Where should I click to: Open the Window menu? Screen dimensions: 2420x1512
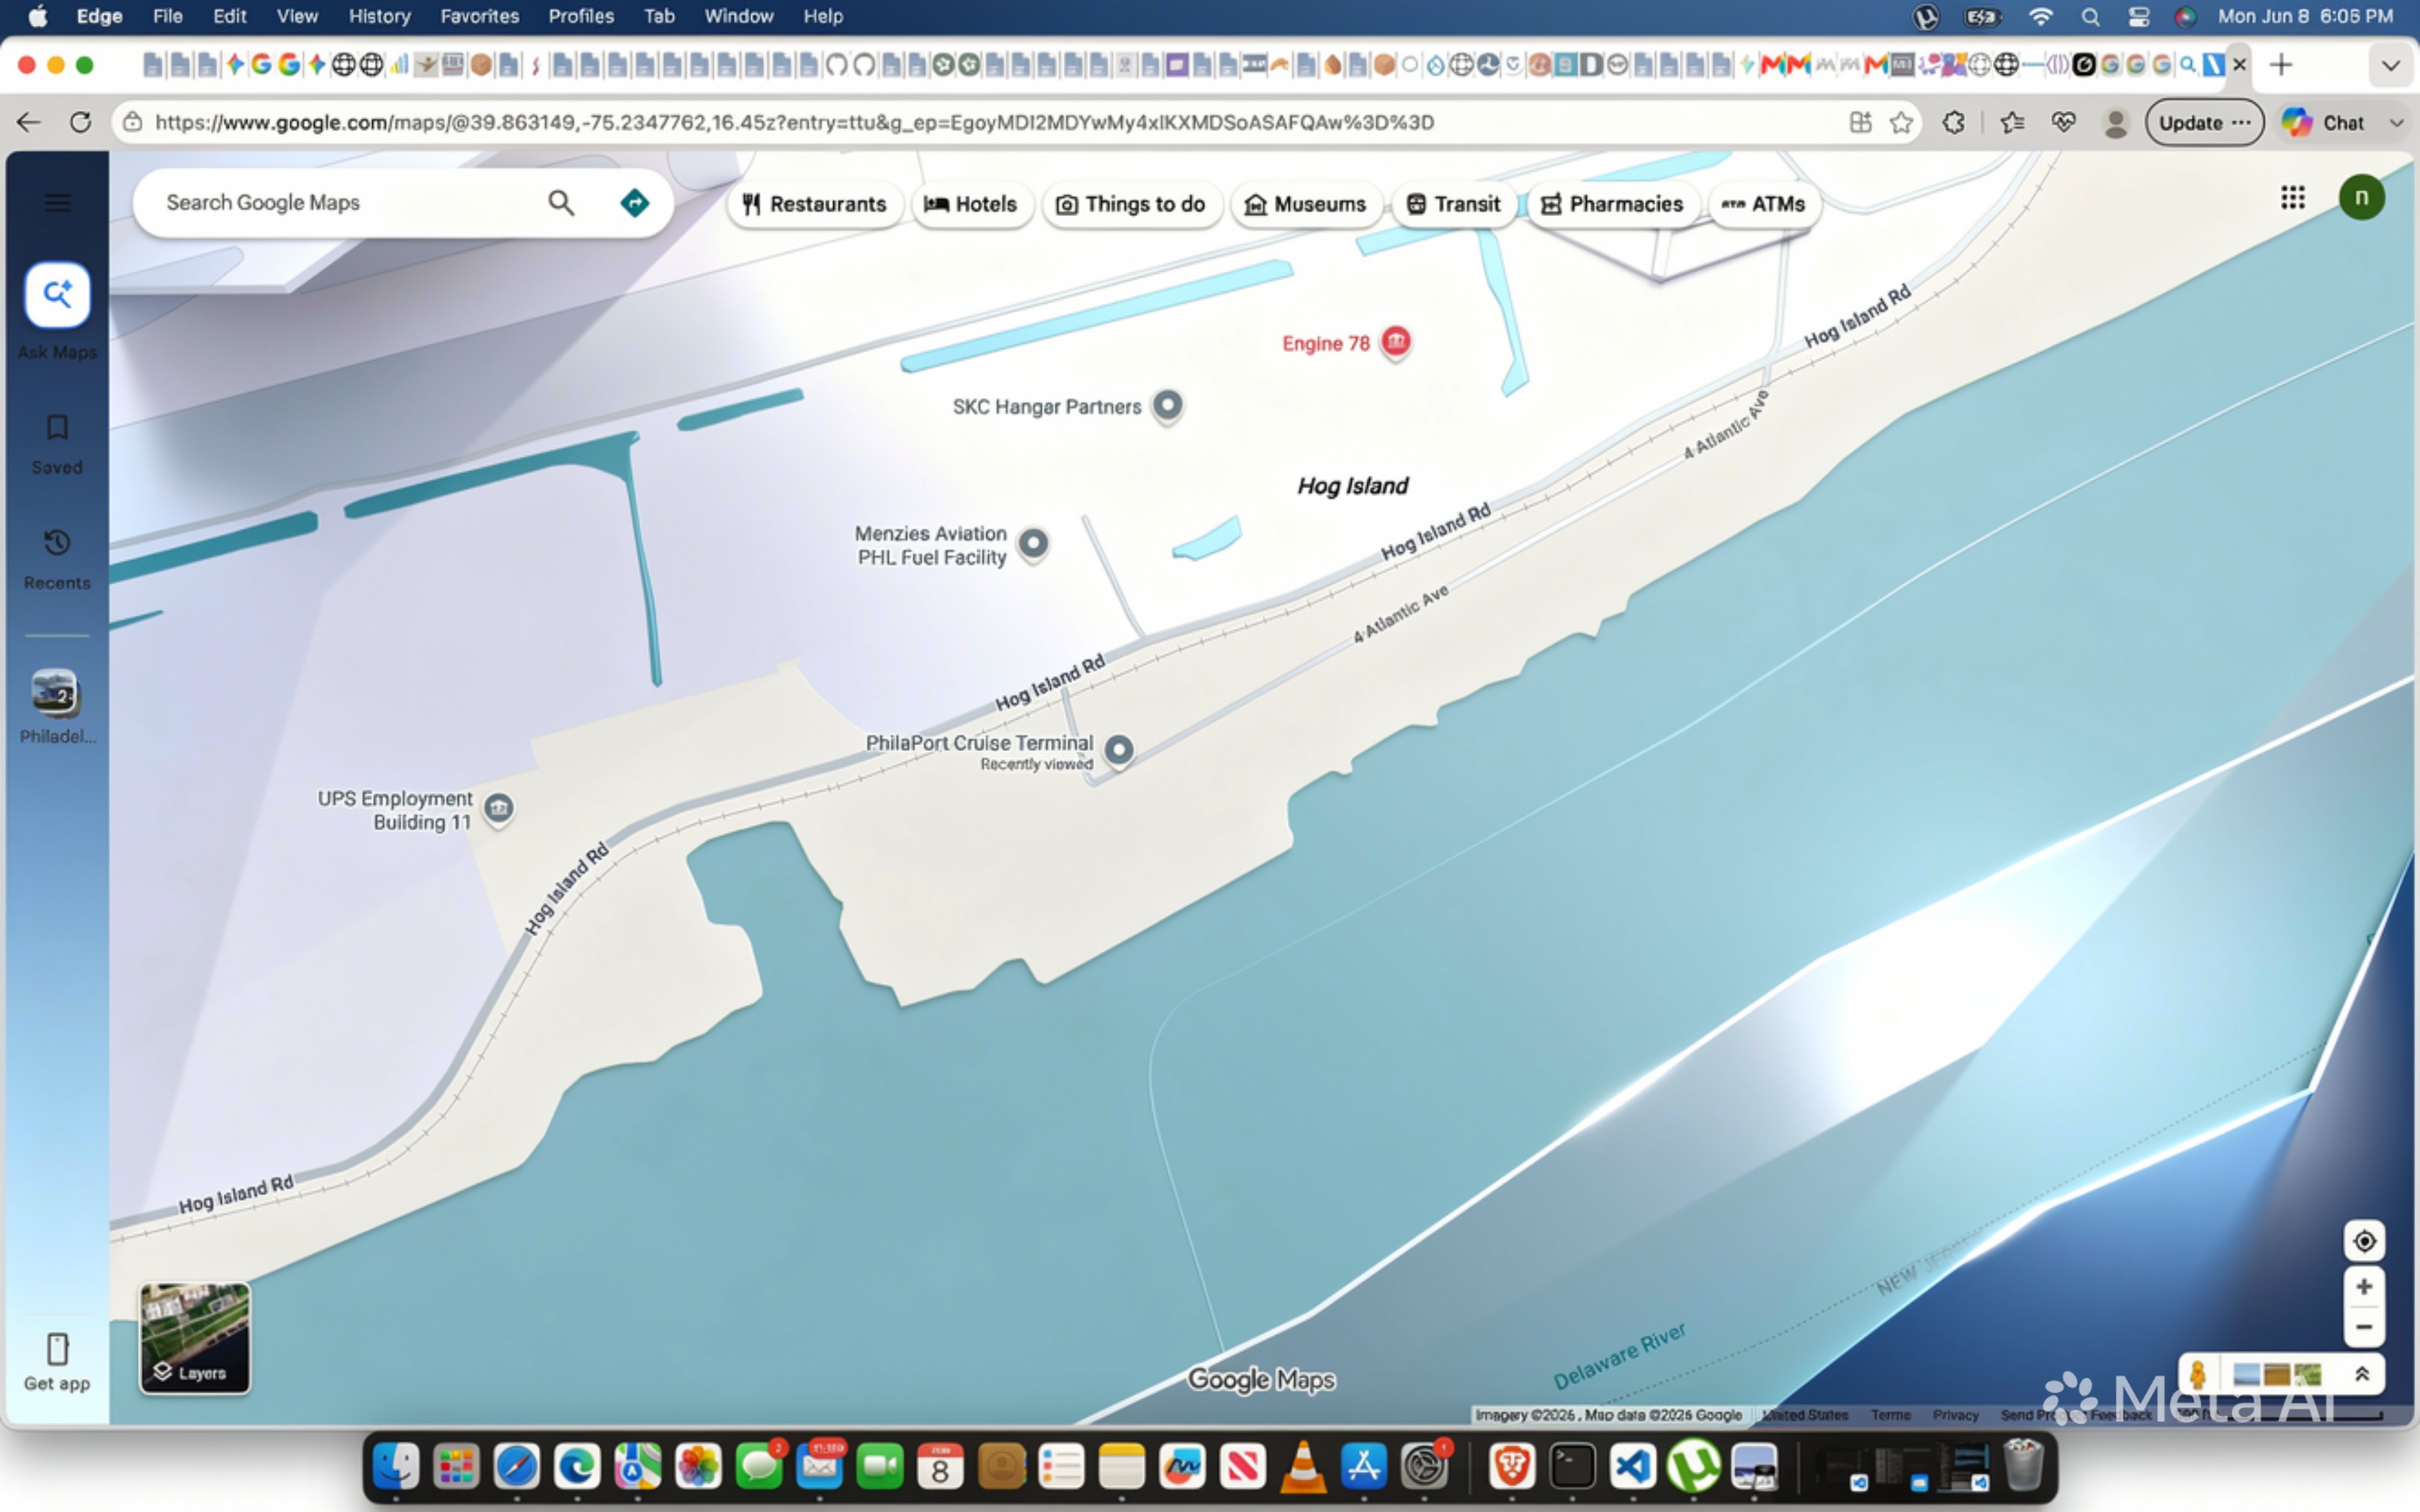(739, 16)
